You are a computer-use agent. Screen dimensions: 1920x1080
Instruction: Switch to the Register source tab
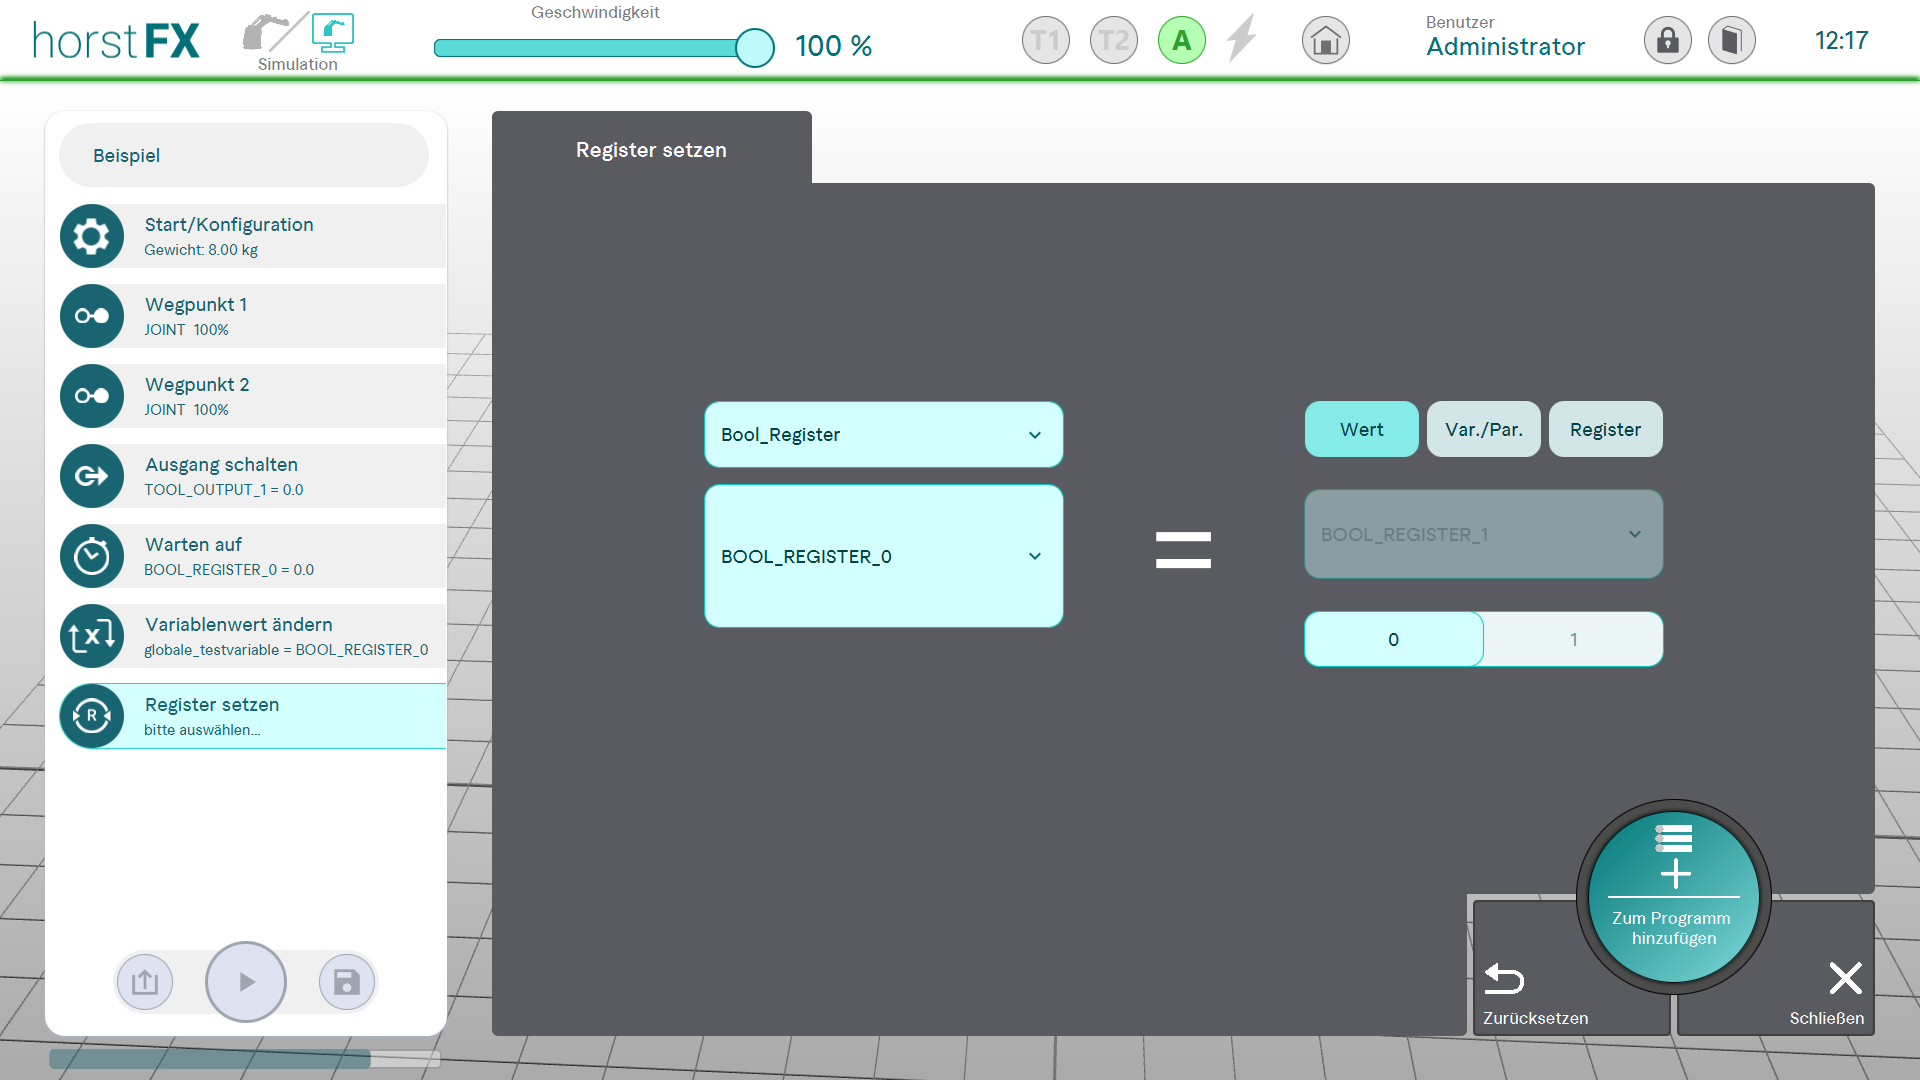tap(1605, 430)
